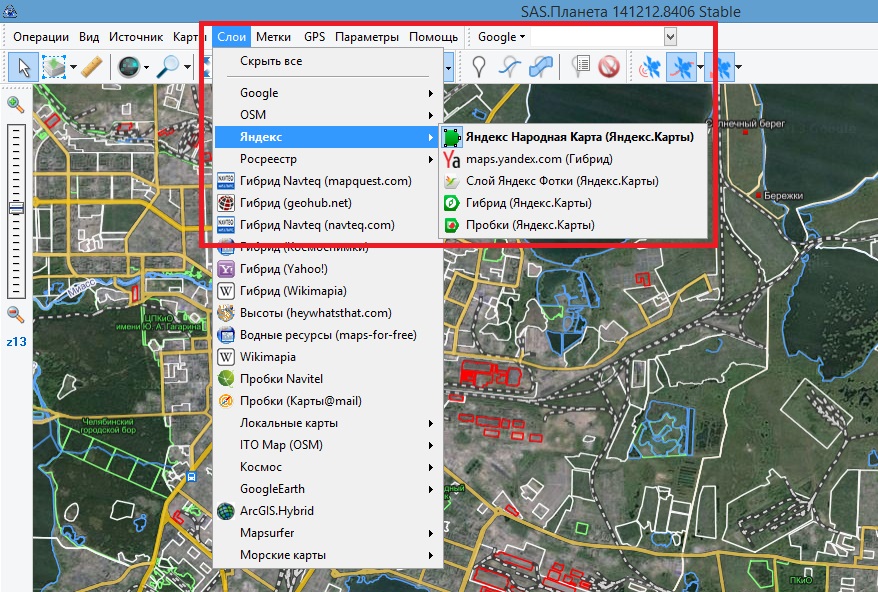Enable the Пробки (Яндекс.Карты) traffic layer

[x=572, y=225]
